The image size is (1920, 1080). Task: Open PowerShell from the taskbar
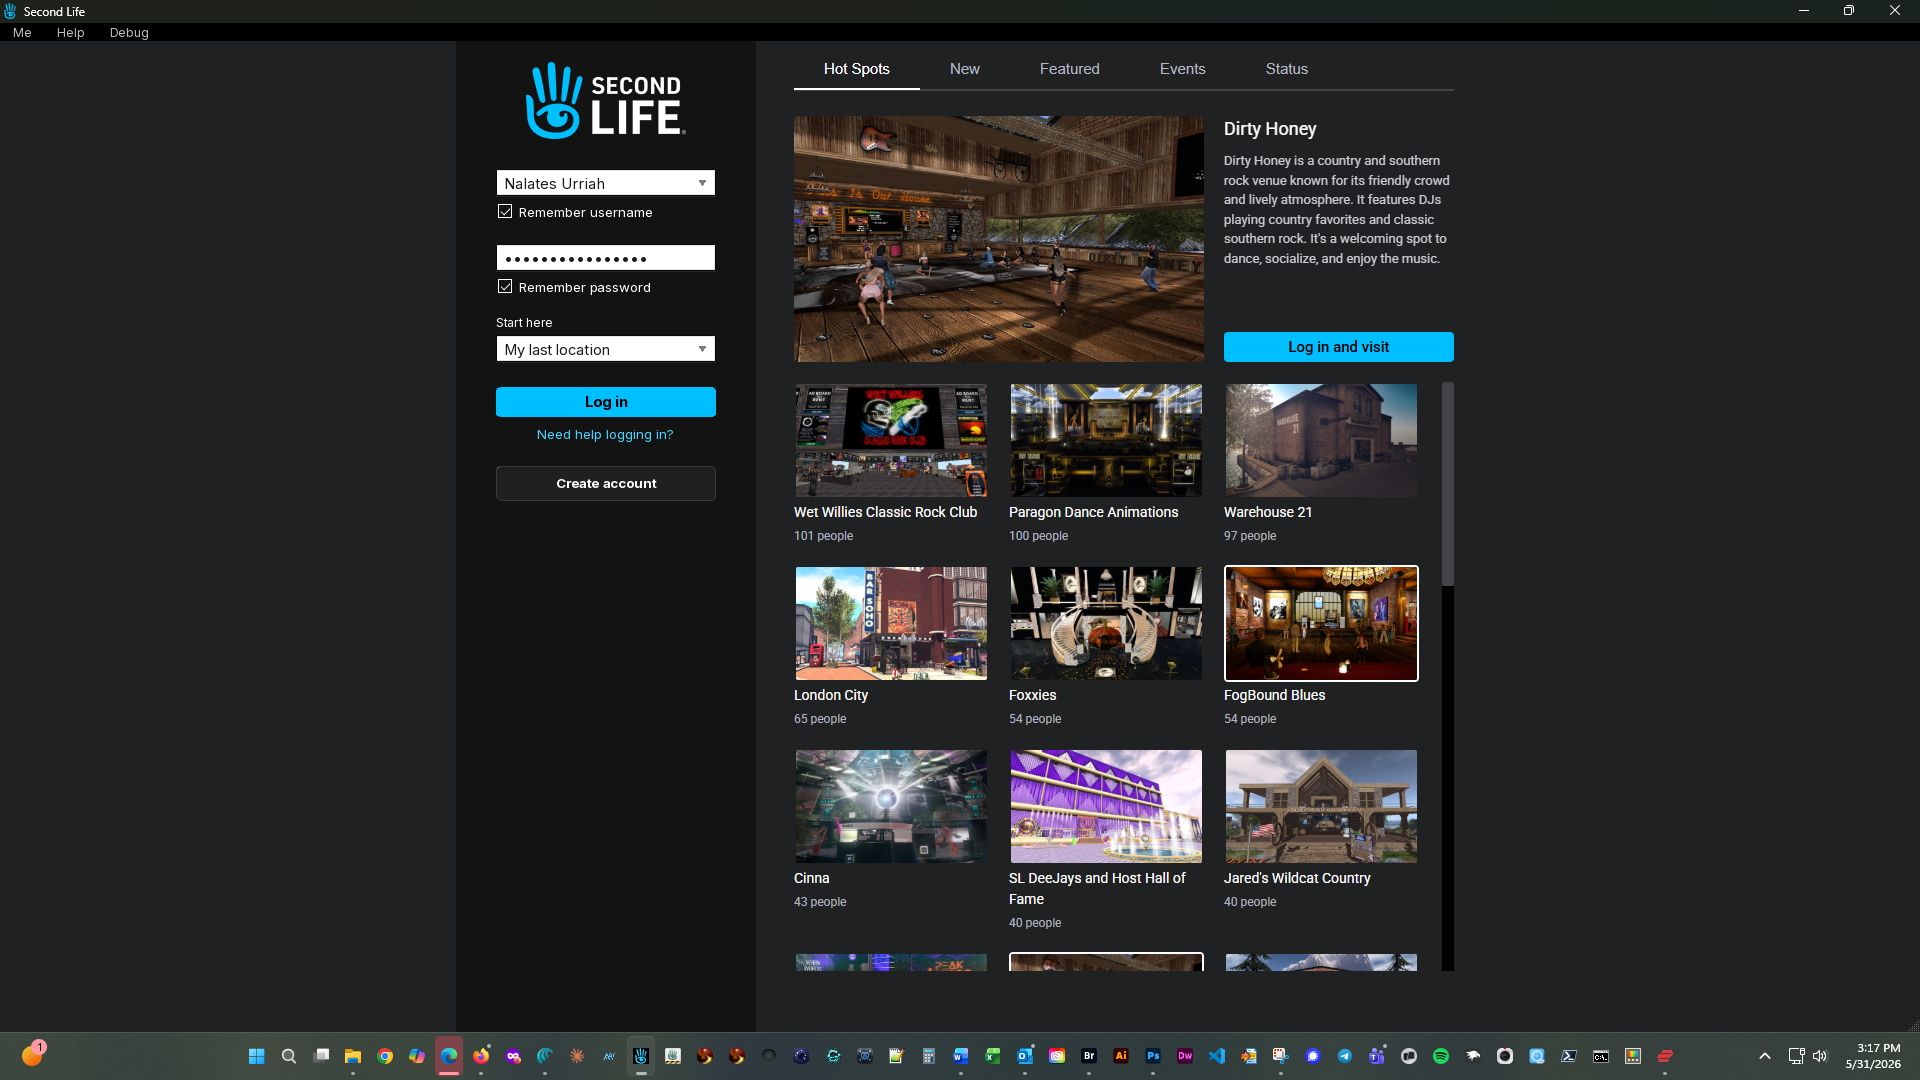1569,1056
